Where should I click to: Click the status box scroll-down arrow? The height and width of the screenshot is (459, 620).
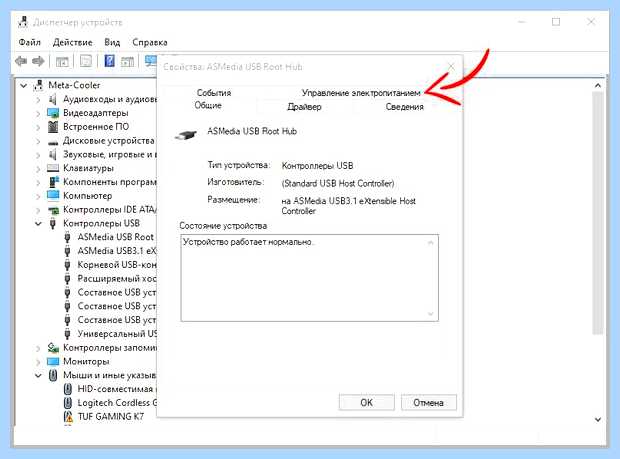click(431, 314)
